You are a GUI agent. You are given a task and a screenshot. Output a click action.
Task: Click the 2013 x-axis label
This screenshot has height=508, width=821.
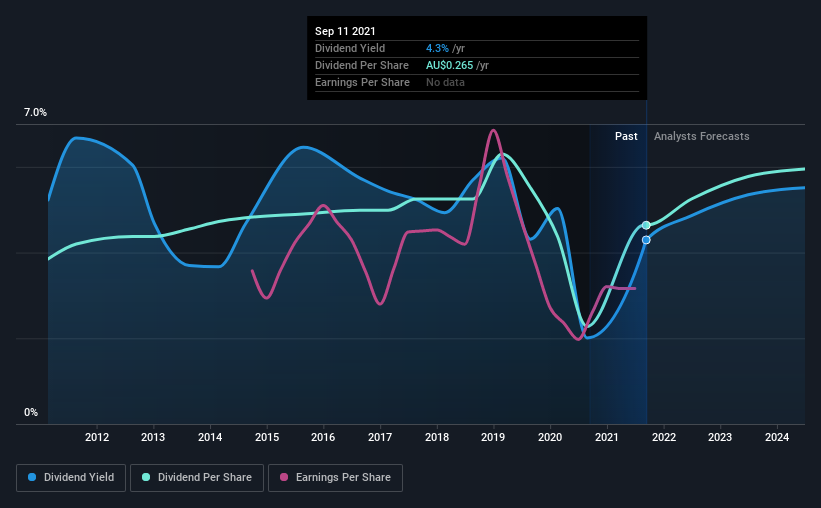[x=153, y=437]
